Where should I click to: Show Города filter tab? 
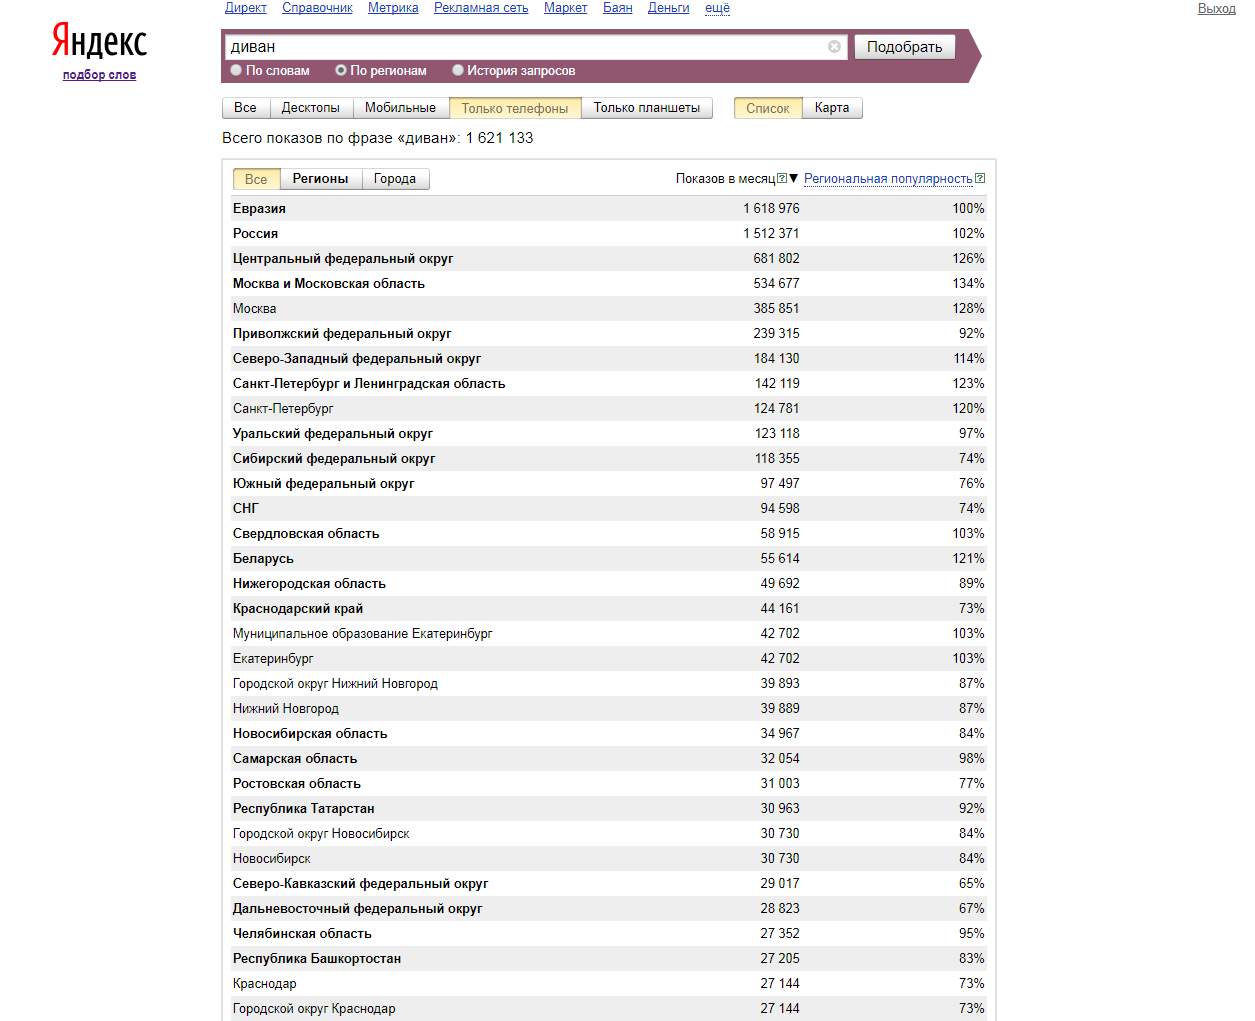pos(395,179)
